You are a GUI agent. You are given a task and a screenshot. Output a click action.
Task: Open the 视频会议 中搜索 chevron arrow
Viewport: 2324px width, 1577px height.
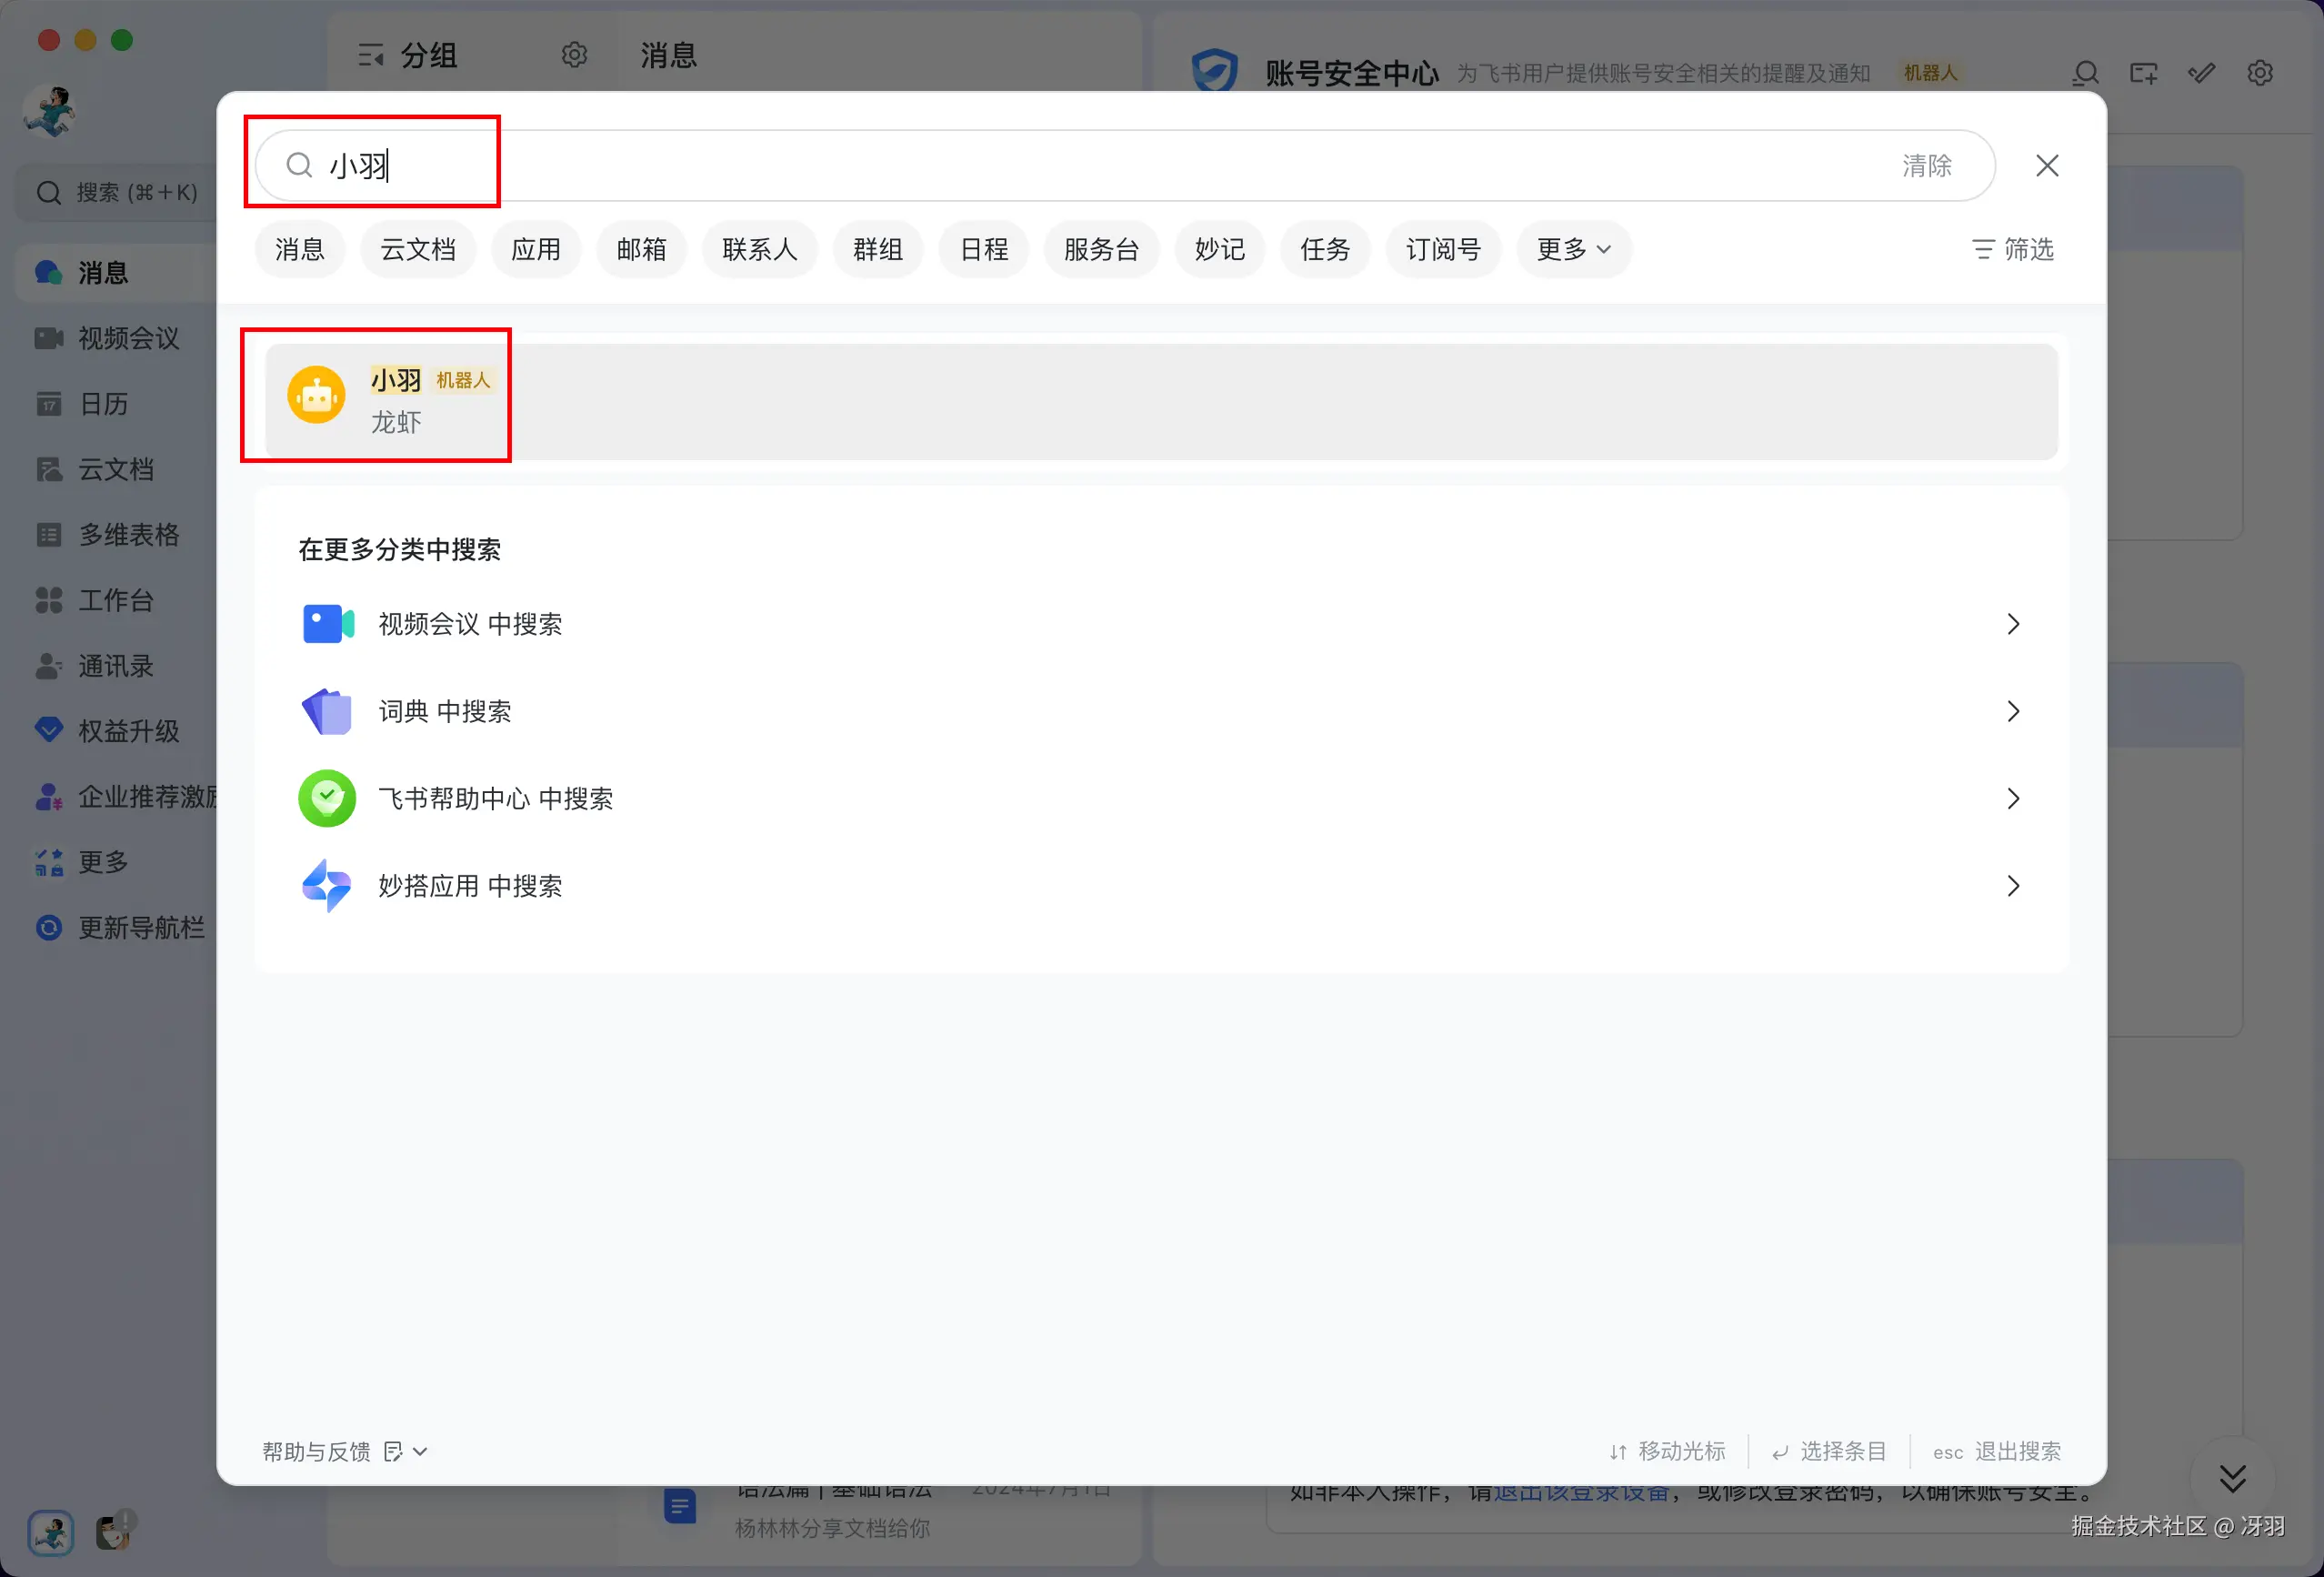click(x=2013, y=624)
